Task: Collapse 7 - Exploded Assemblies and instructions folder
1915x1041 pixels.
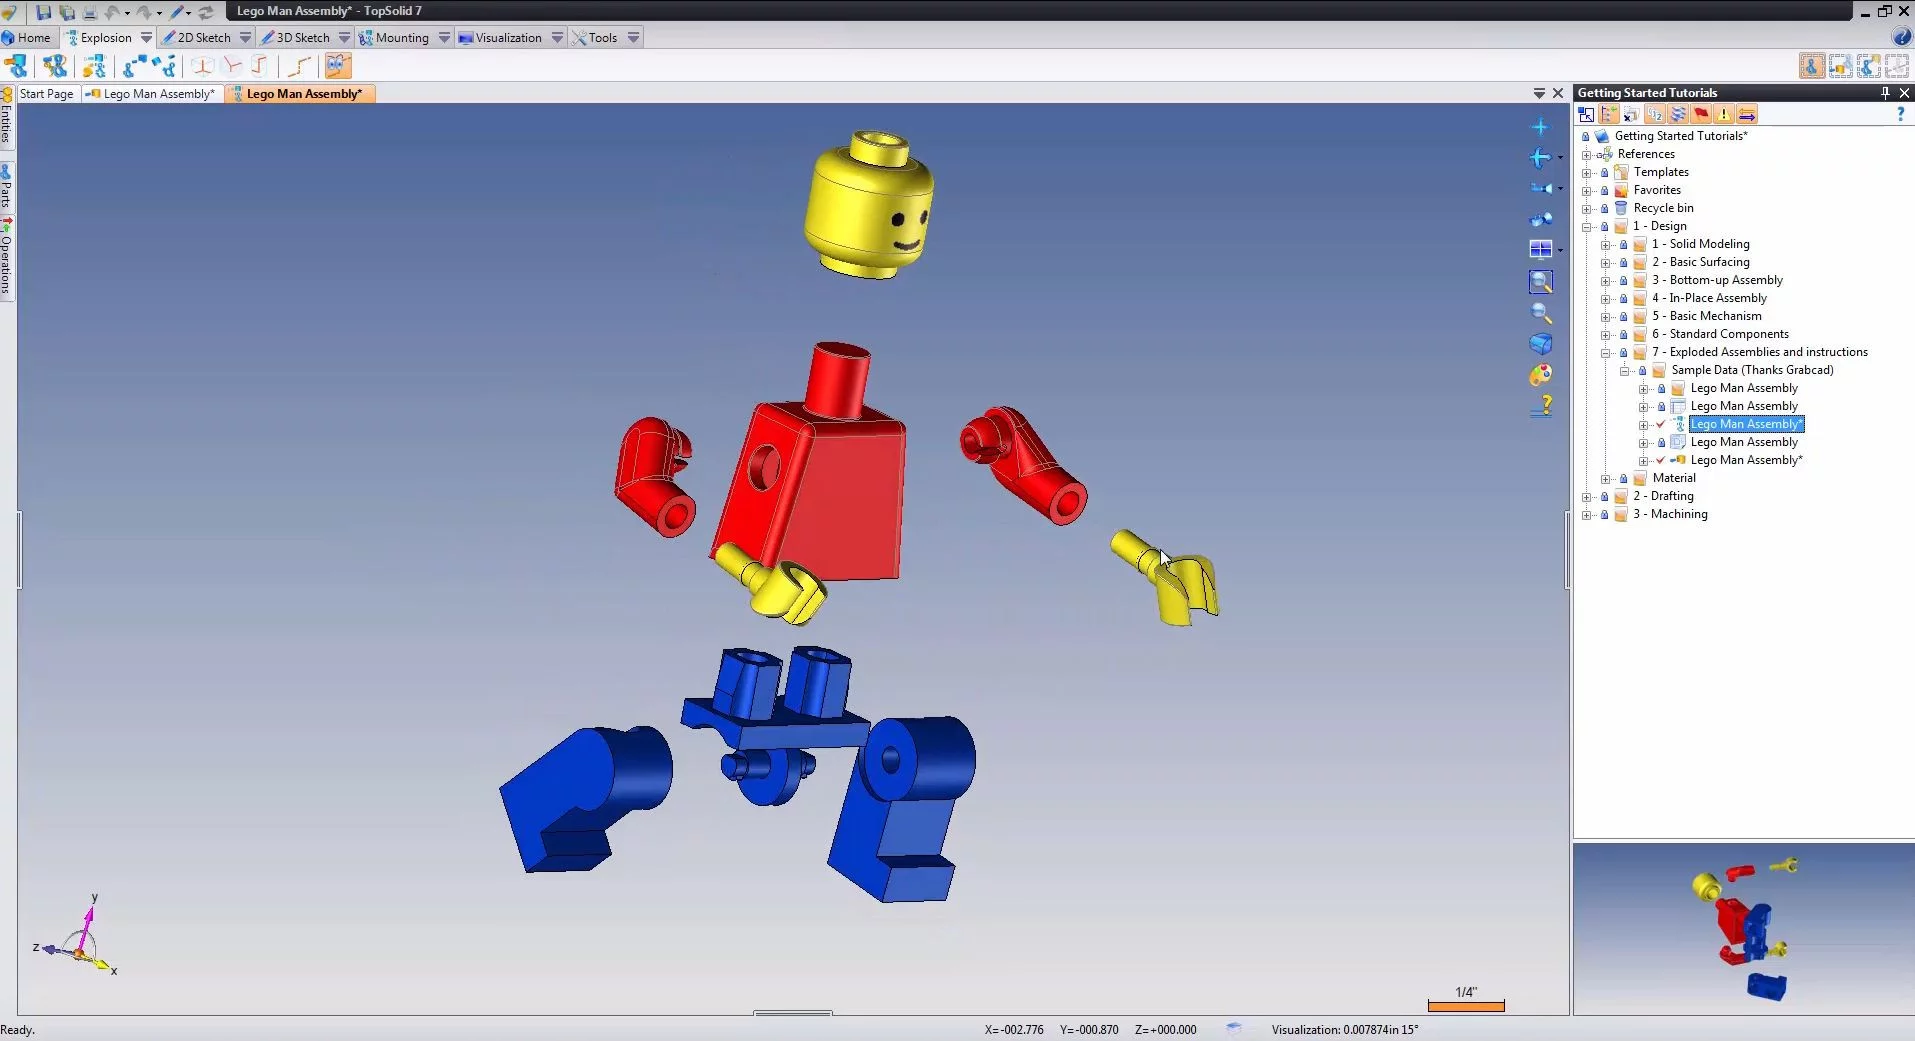Action: click(x=1605, y=353)
